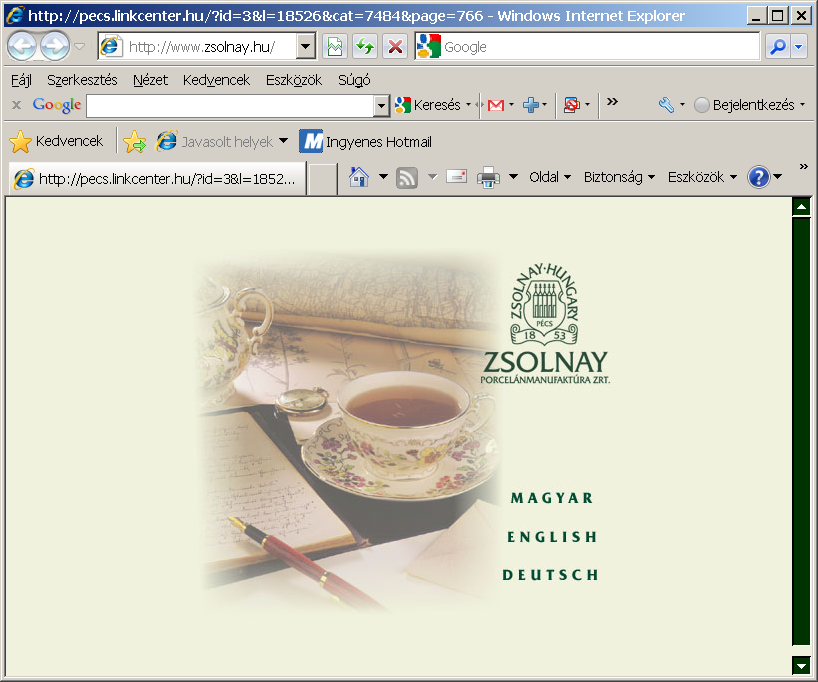Open the Súgó menu

tap(354, 80)
